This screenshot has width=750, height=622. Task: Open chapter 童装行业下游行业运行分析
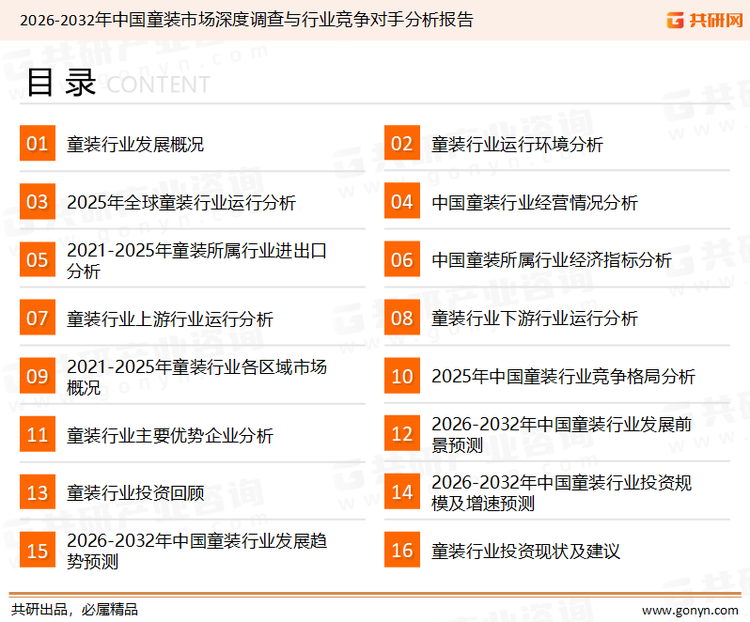tap(534, 318)
